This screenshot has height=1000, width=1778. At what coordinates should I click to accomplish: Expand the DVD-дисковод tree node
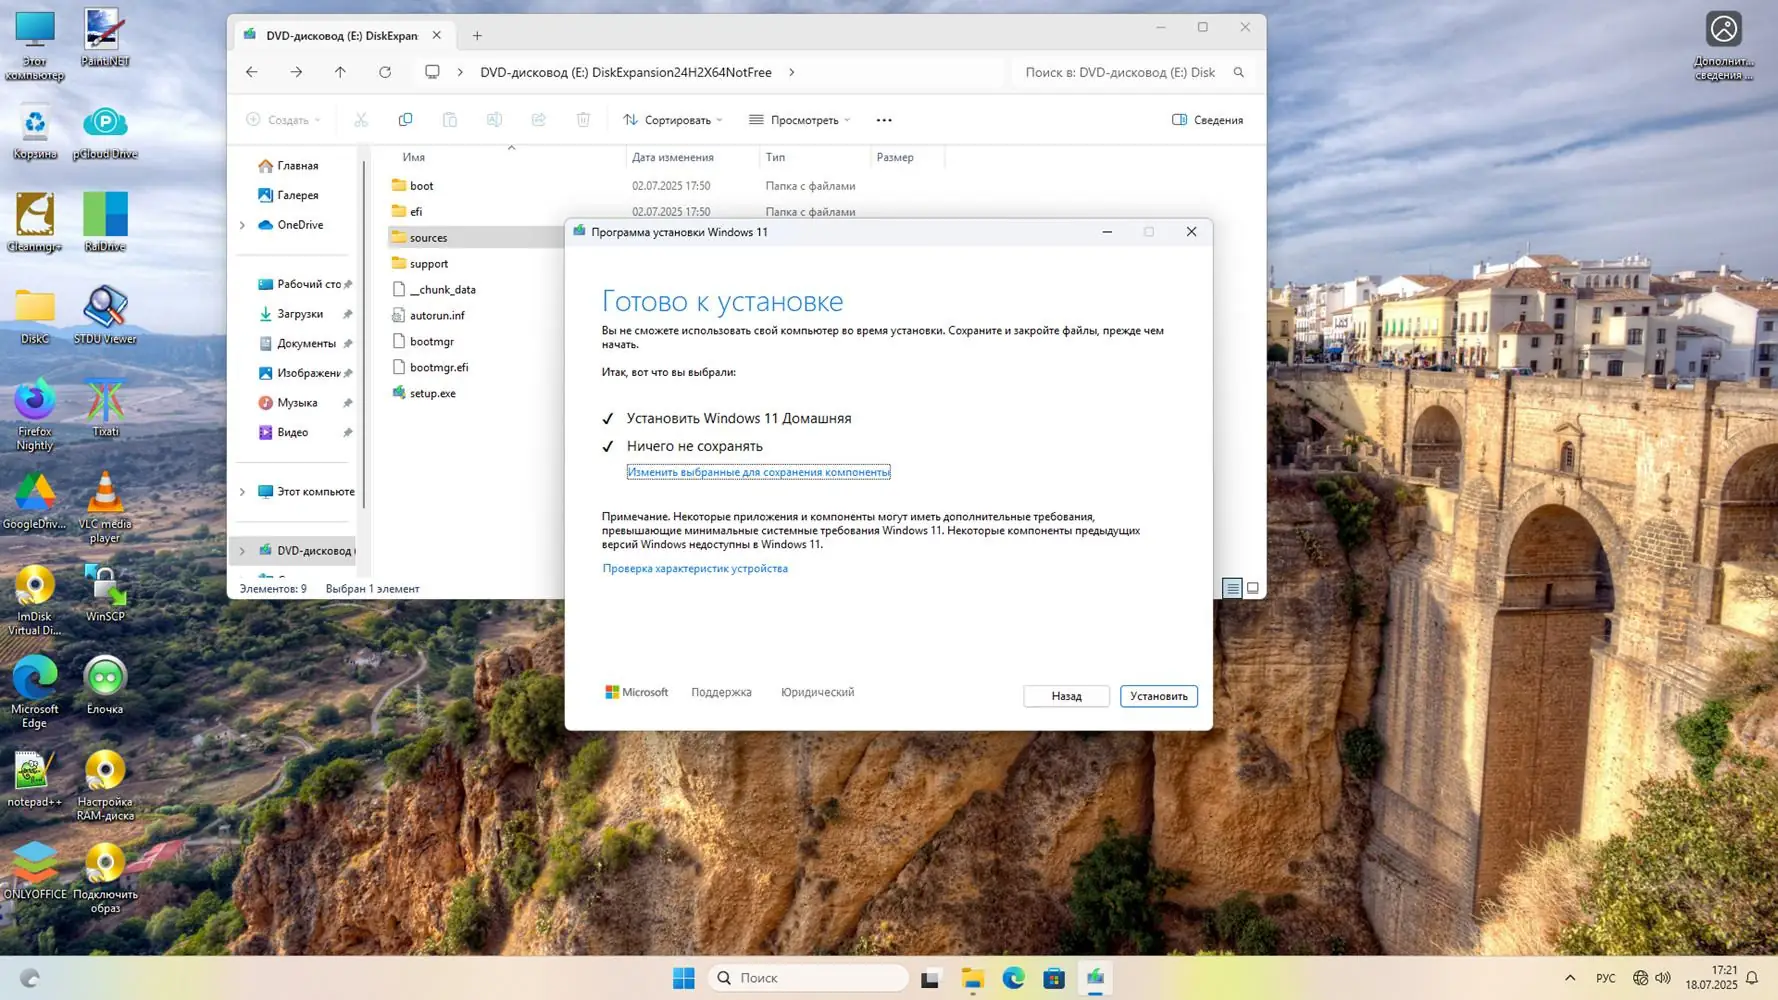point(242,551)
